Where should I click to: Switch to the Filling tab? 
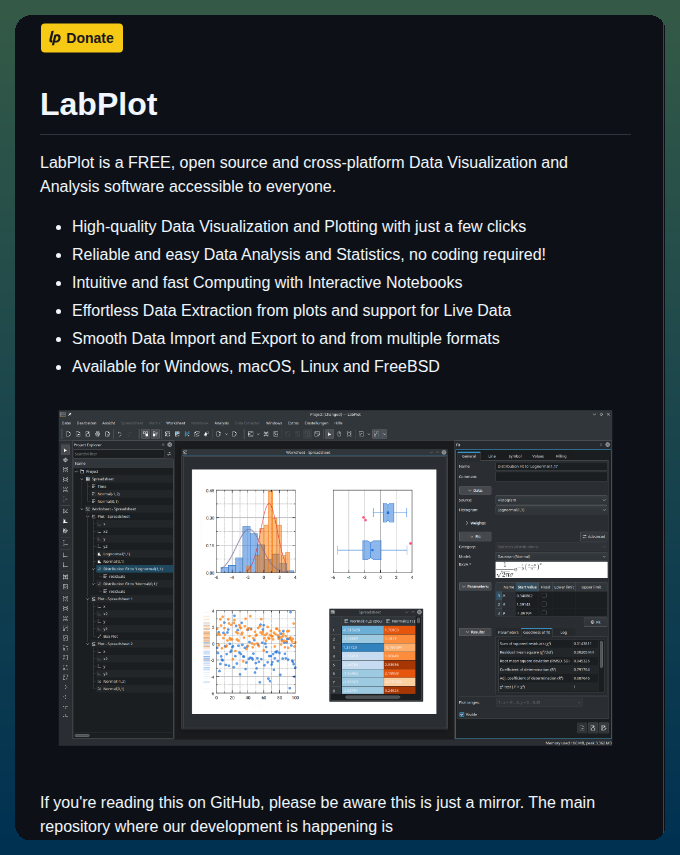pos(561,456)
